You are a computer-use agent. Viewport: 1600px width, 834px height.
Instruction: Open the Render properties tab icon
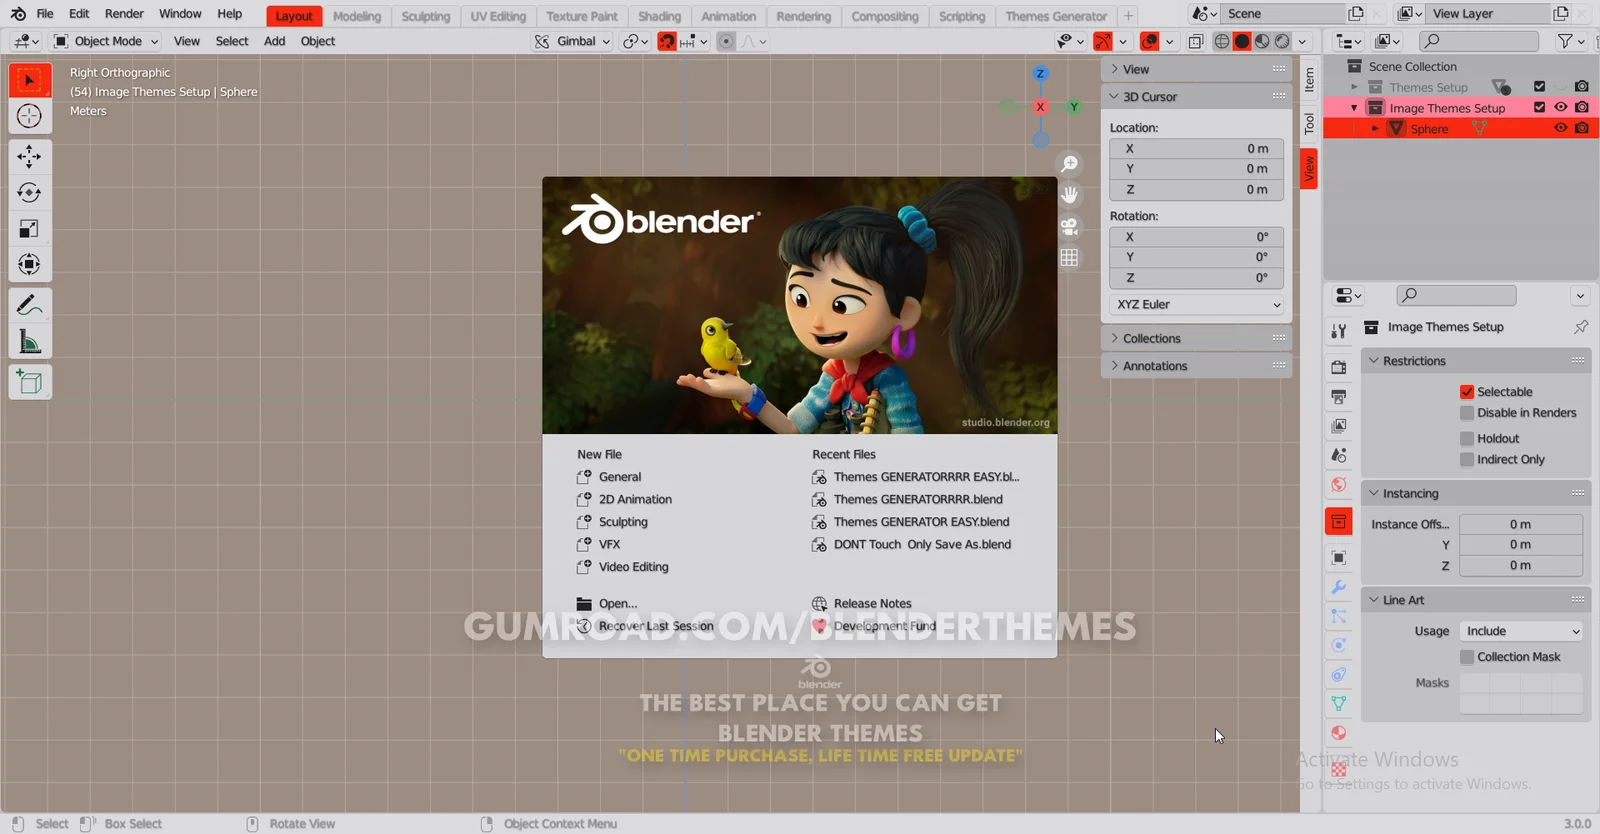(x=1338, y=367)
